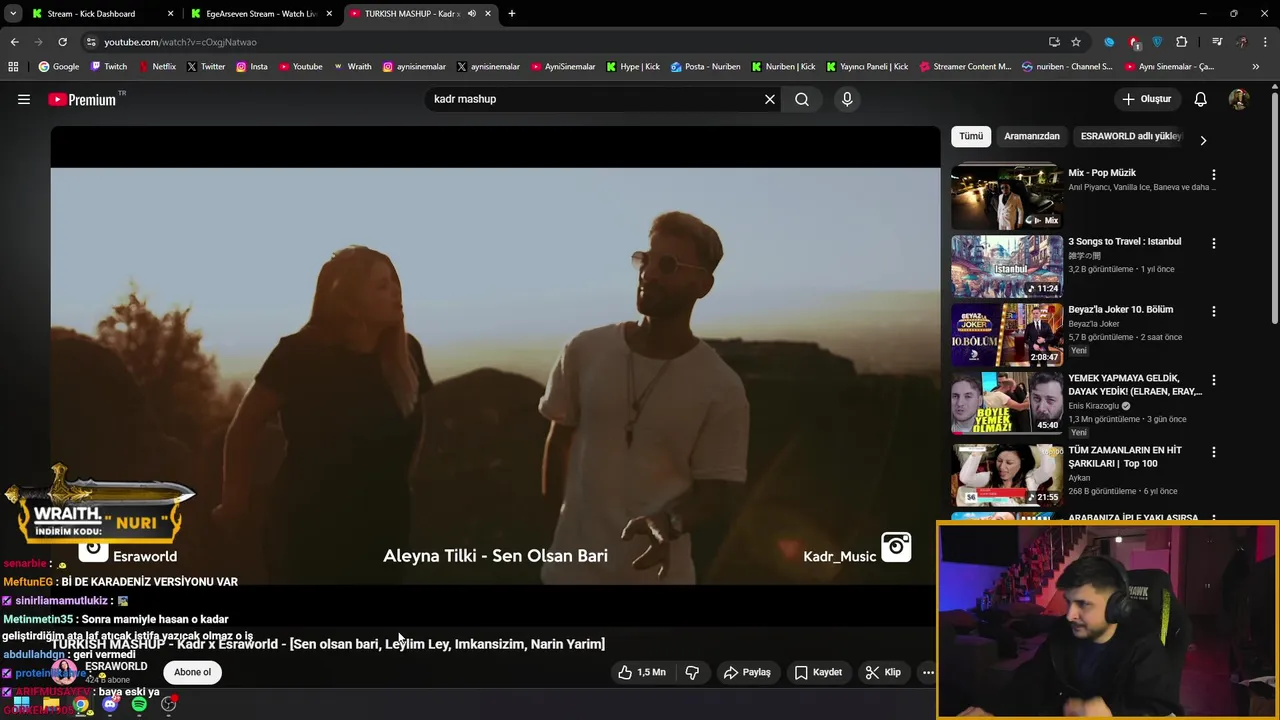The image size is (1280, 720).
Task: Open YEMEK YAPMAYA GELDİK video thumbnail
Action: (x=1007, y=403)
